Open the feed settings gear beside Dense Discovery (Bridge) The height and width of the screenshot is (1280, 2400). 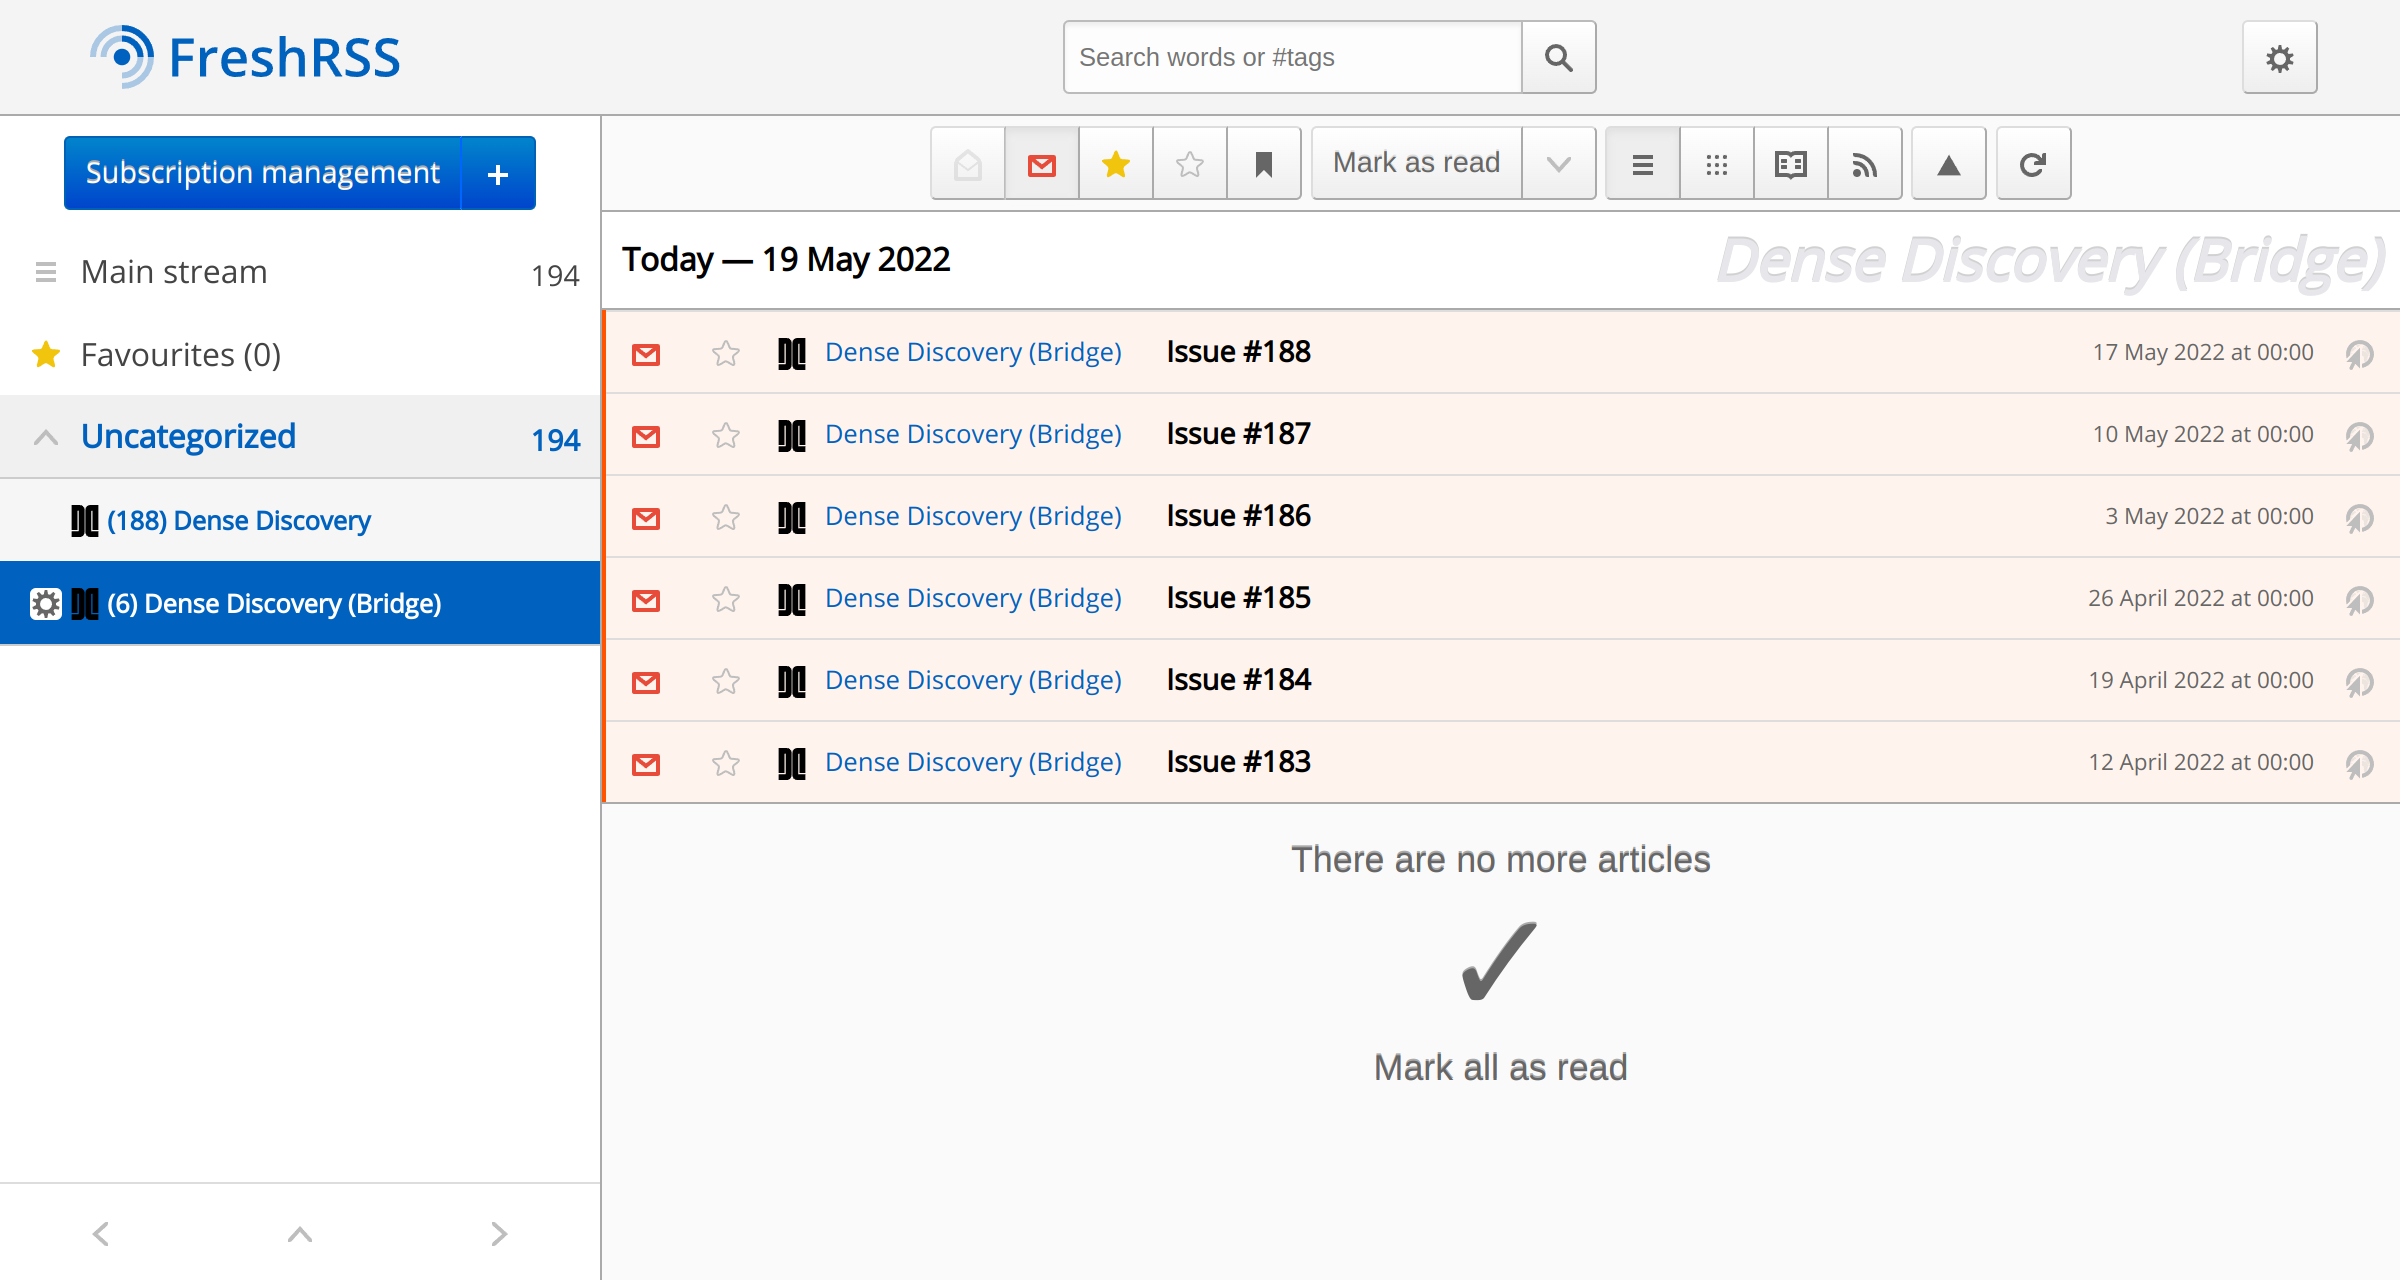(45, 604)
